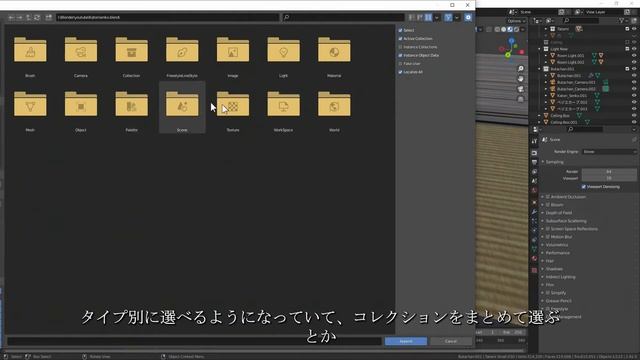The image size is (640, 360).
Task: Switch to thumbnail display mode
Action: tap(428, 18)
